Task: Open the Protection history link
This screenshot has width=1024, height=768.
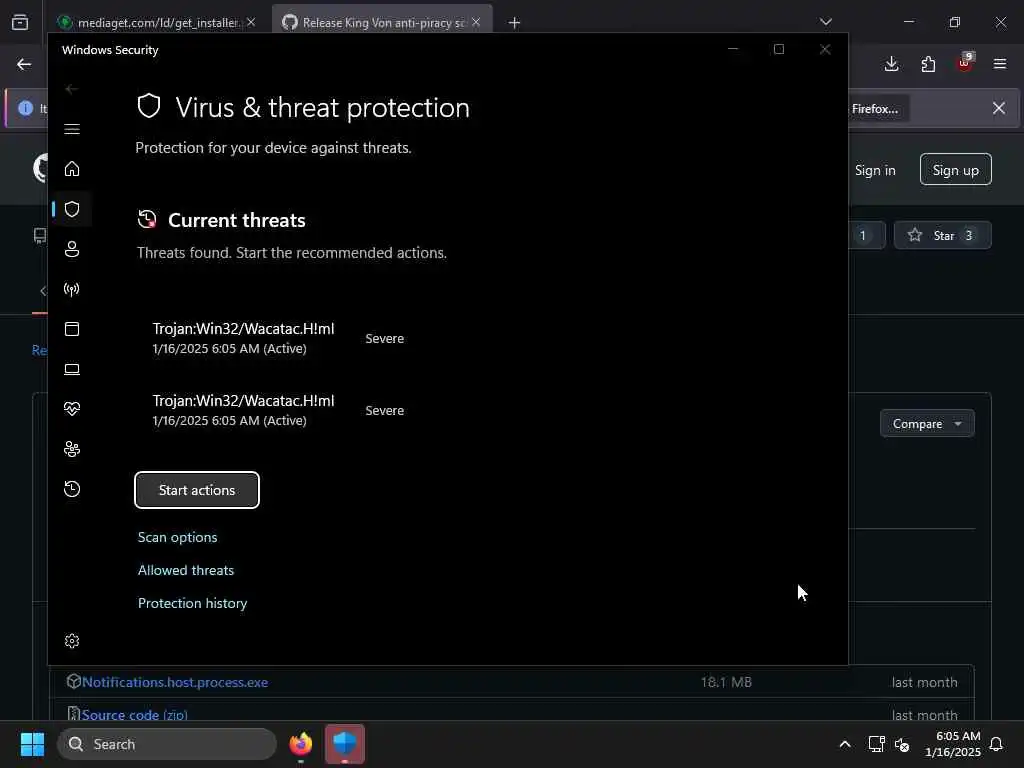Action: (x=193, y=603)
